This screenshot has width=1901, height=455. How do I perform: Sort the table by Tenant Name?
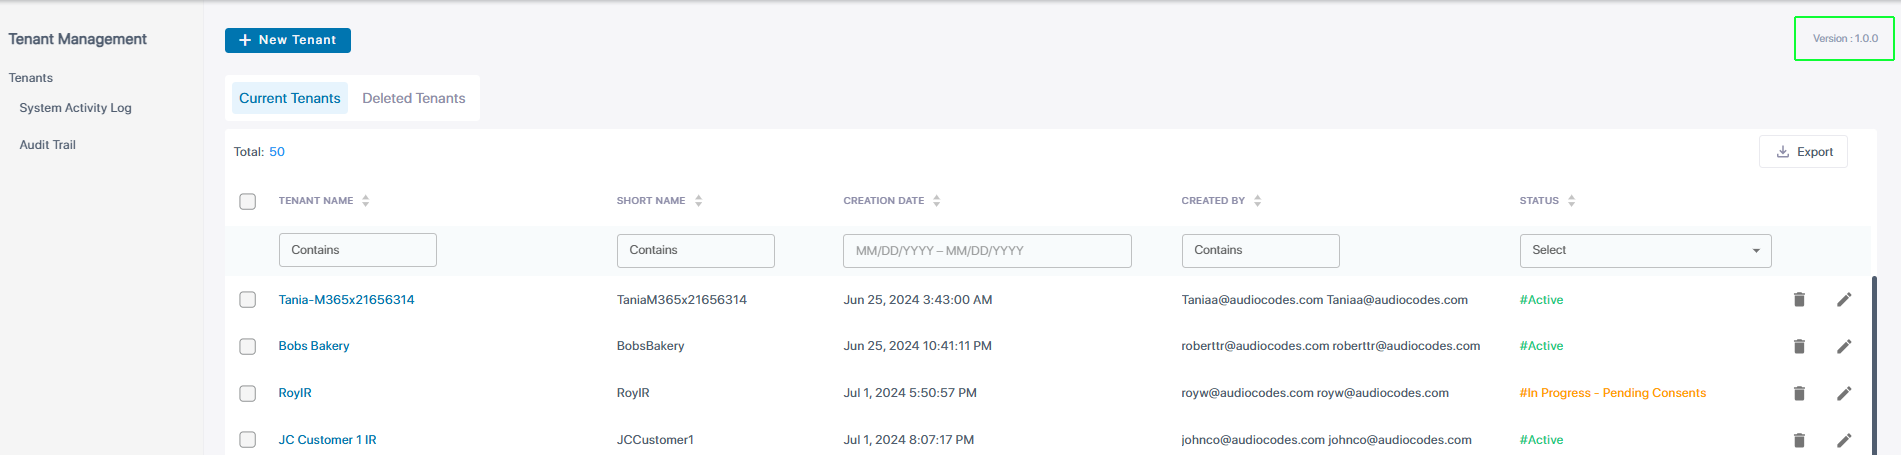click(366, 201)
